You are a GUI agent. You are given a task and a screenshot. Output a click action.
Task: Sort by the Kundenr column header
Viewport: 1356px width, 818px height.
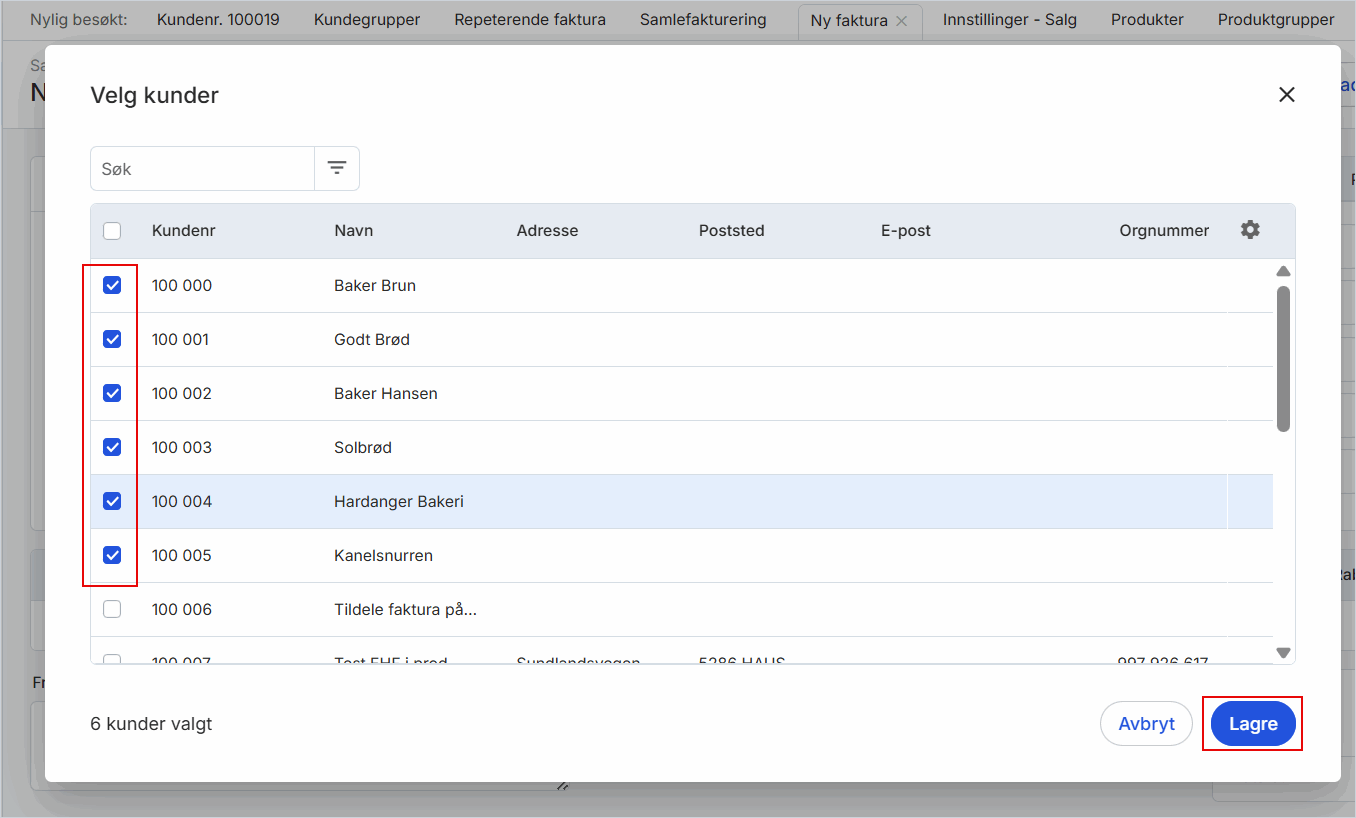184,231
